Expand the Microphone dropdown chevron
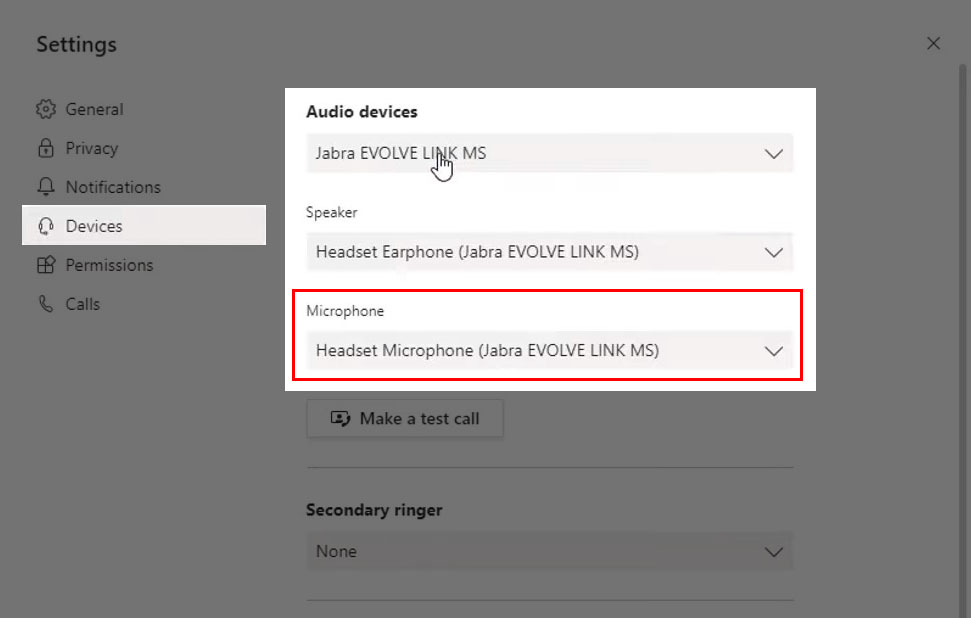 773,351
